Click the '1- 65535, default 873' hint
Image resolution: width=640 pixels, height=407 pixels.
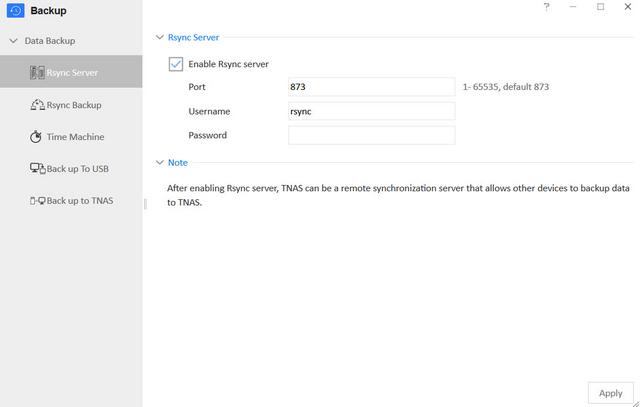coord(506,87)
